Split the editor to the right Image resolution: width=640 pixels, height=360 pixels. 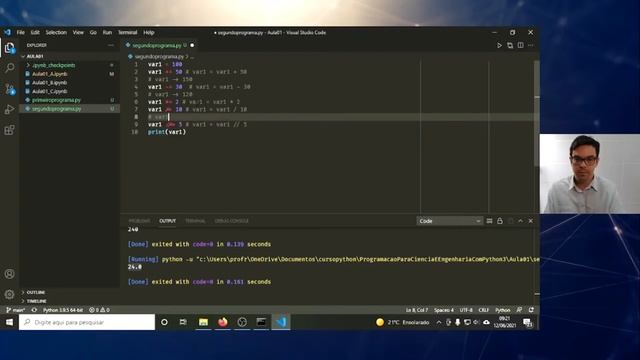(520, 45)
